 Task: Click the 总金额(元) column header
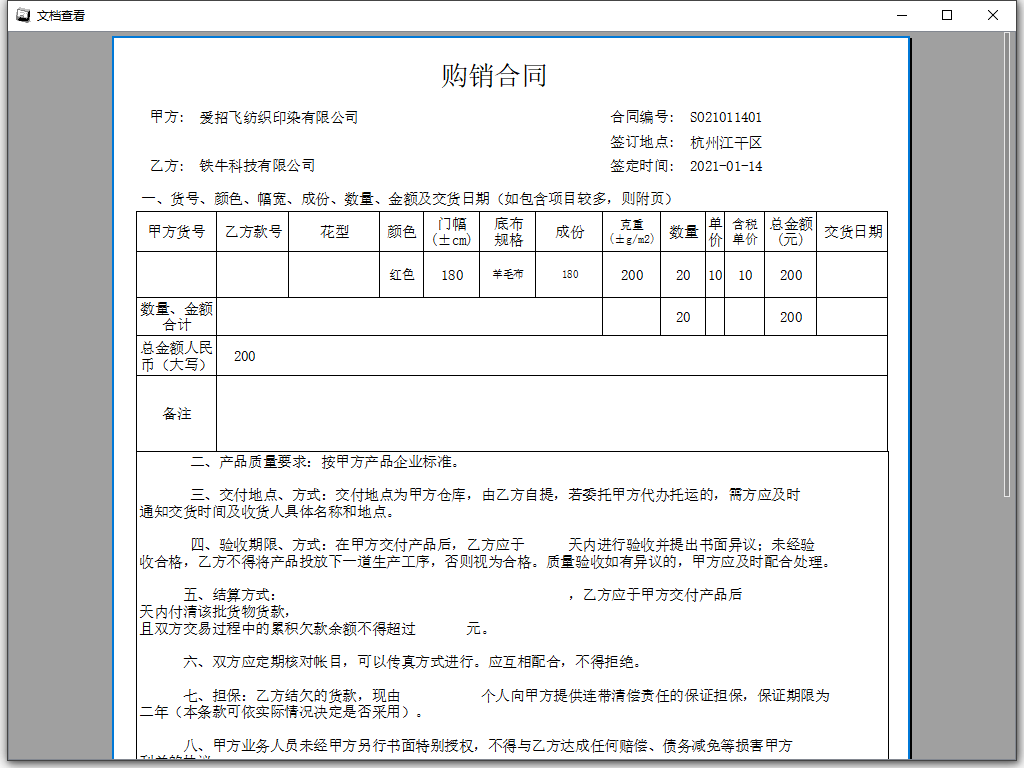click(791, 232)
